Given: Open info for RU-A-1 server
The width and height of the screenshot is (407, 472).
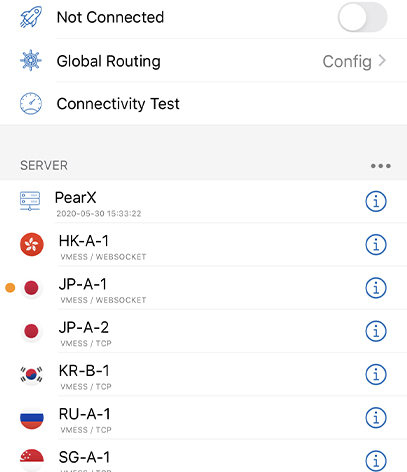Looking at the screenshot, I should (376, 418).
